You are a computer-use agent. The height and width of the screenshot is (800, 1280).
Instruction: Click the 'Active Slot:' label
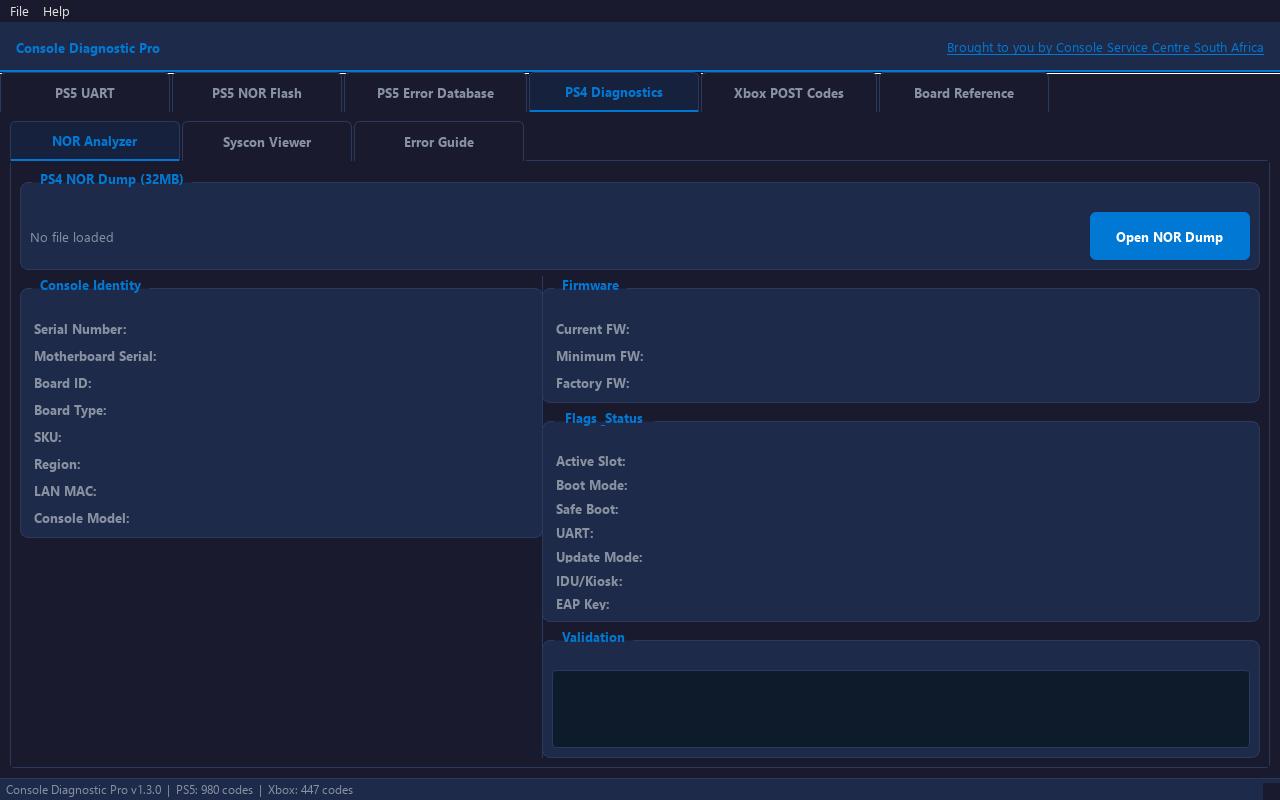point(591,461)
